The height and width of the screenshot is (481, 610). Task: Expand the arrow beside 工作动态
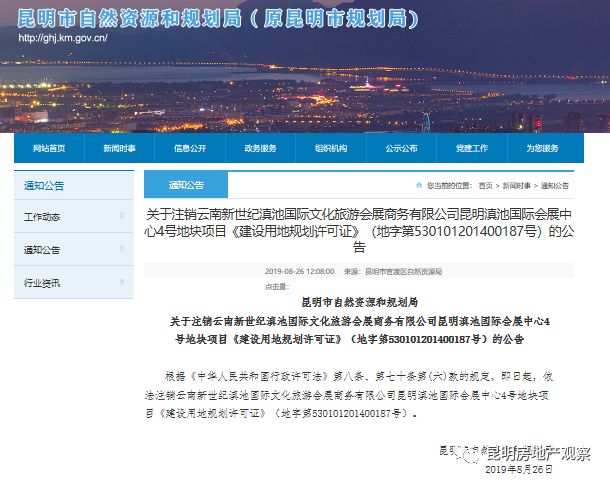click(x=122, y=215)
